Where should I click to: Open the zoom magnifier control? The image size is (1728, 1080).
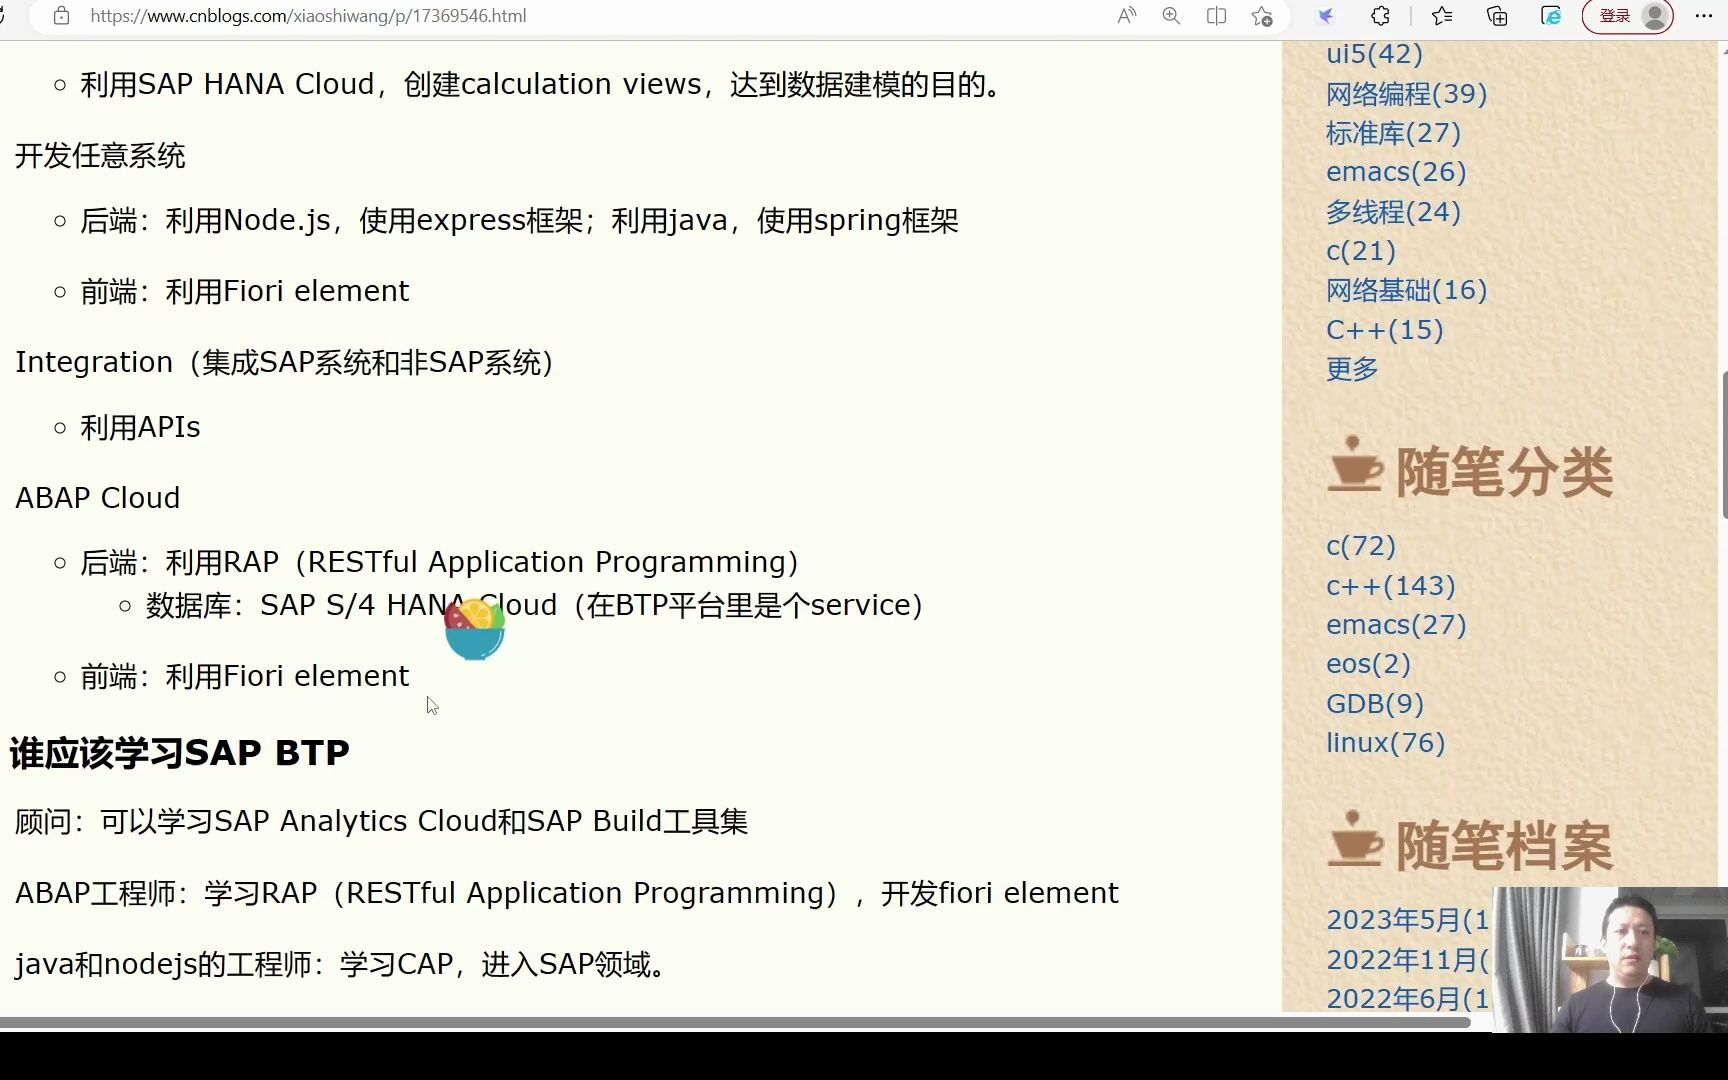[x=1171, y=16]
